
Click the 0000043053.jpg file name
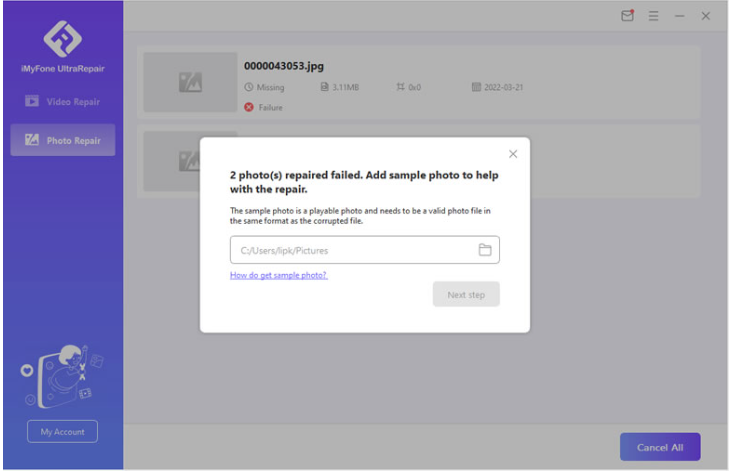(x=284, y=66)
